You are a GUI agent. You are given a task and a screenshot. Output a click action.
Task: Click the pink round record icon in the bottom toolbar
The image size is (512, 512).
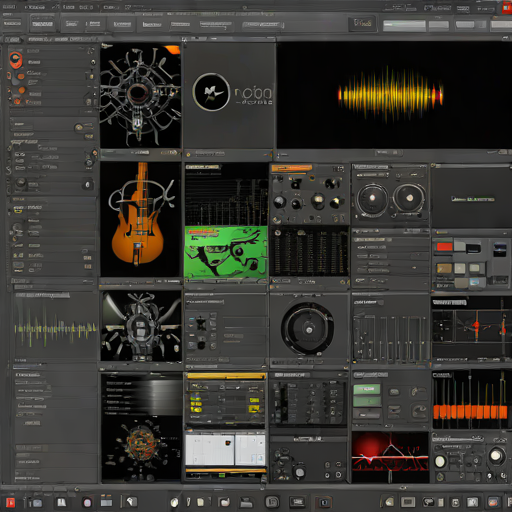click(87, 502)
